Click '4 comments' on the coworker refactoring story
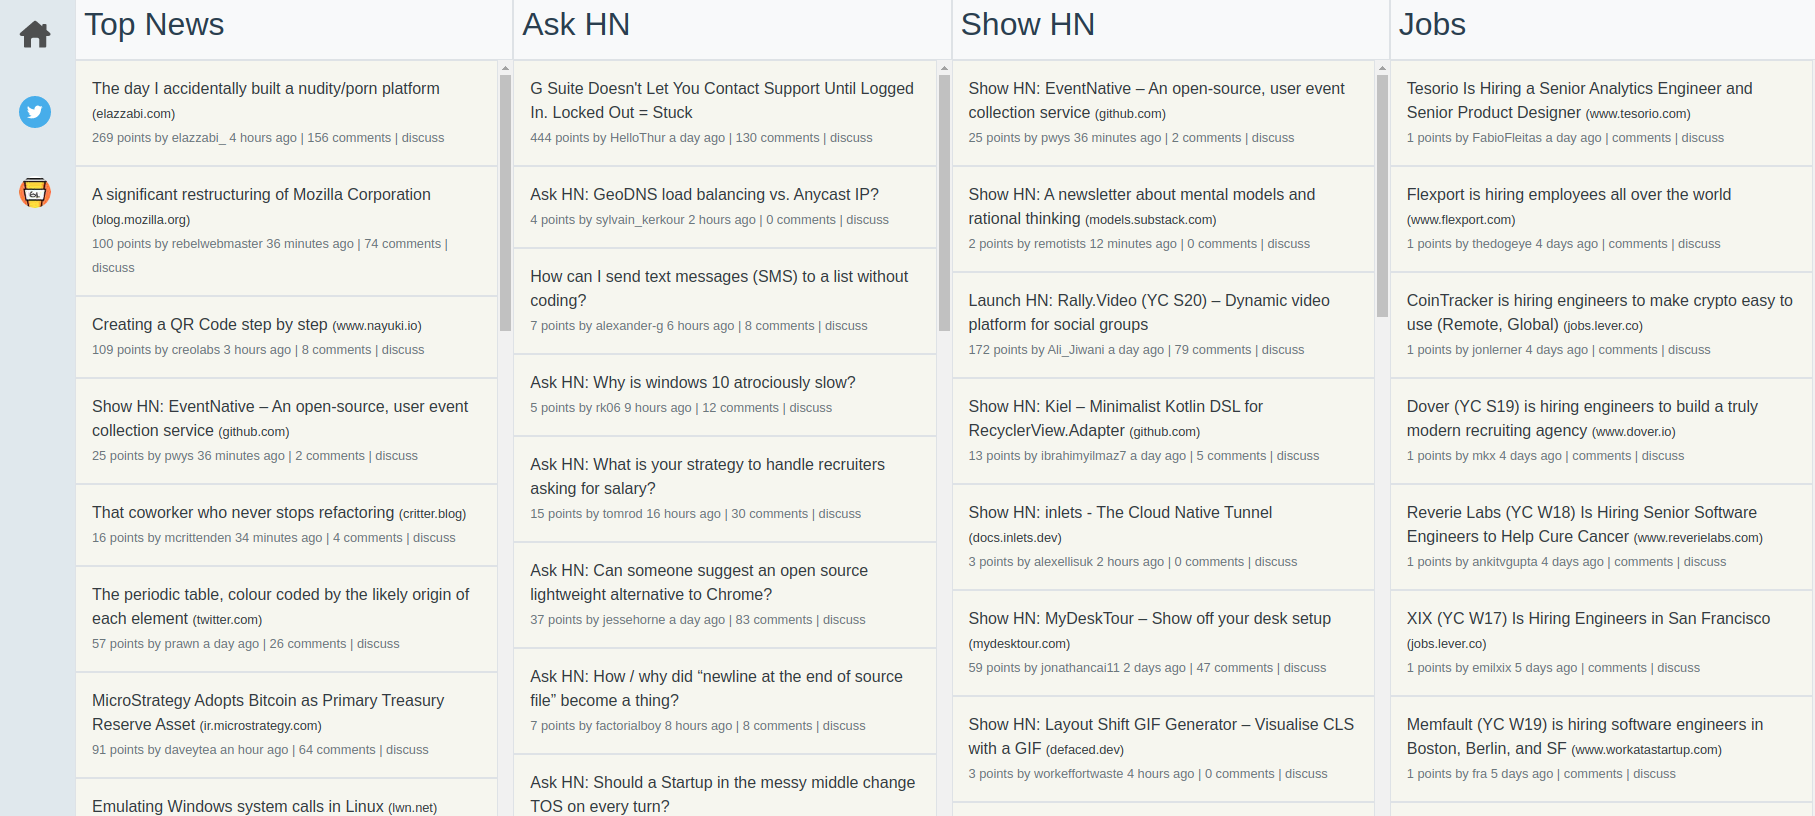This screenshot has width=1815, height=816. tap(368, 538)
